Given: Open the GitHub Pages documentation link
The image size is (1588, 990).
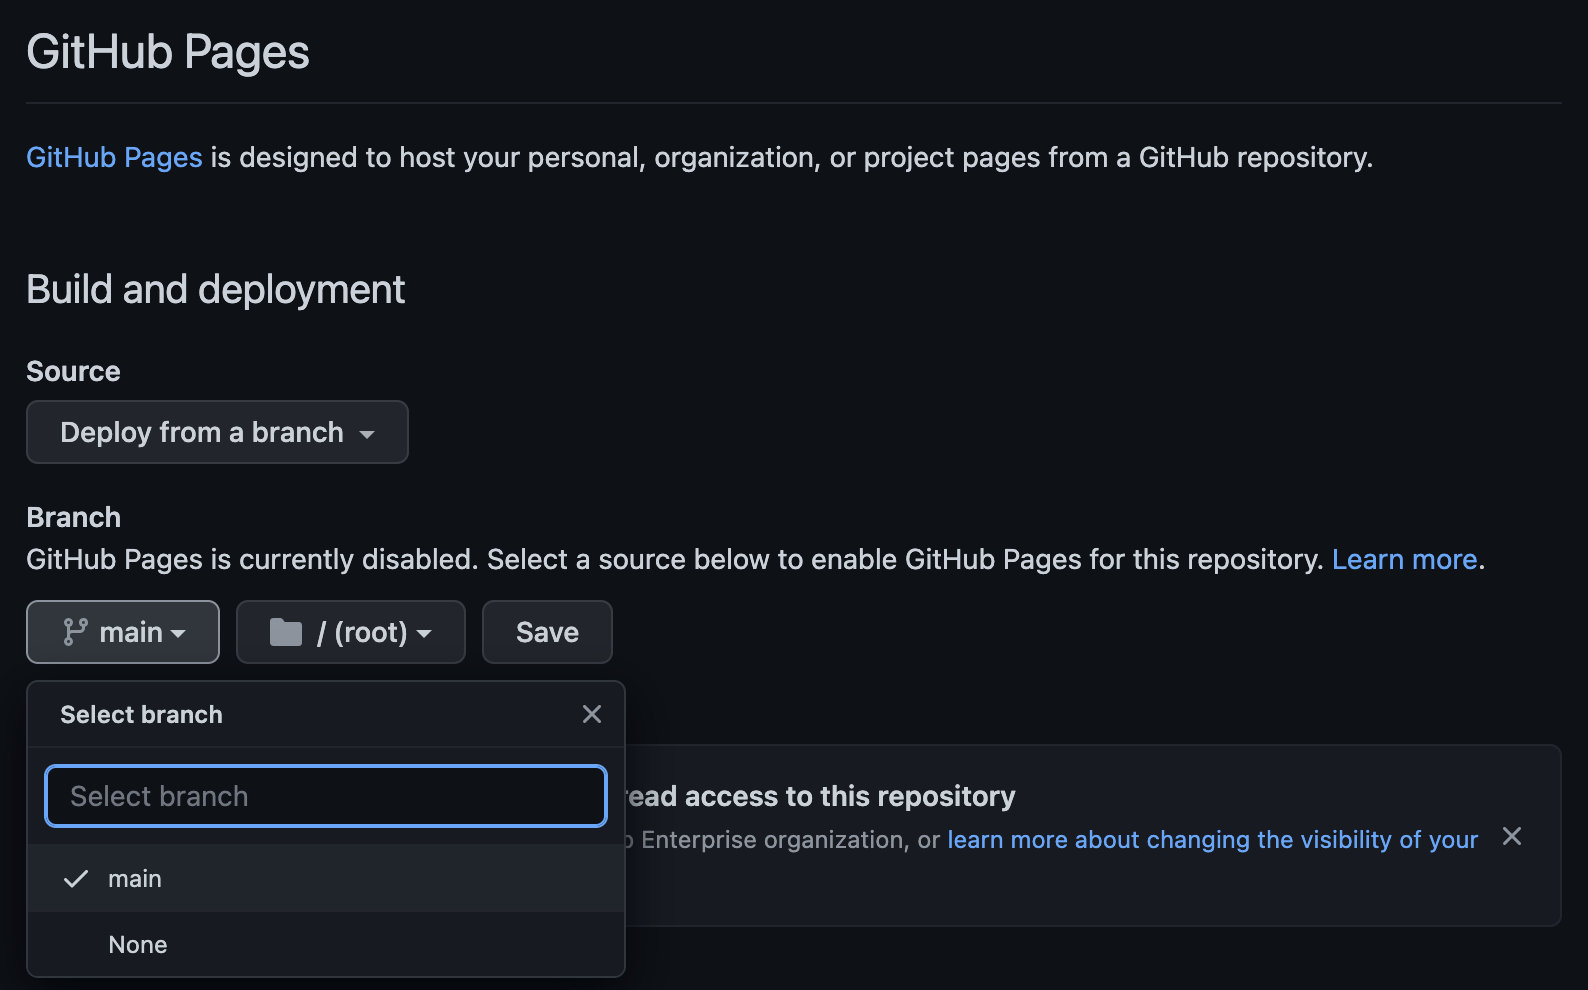Looking at the screenshot, I should coord(114,157).
